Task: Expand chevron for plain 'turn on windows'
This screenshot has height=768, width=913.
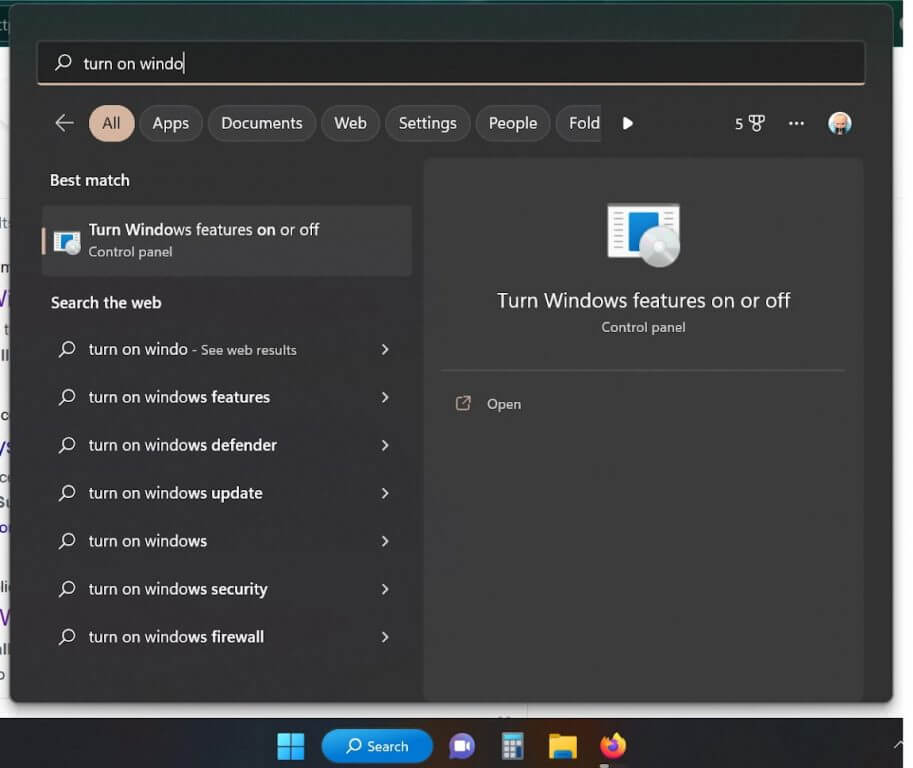Action: click(x=385, y=541)
